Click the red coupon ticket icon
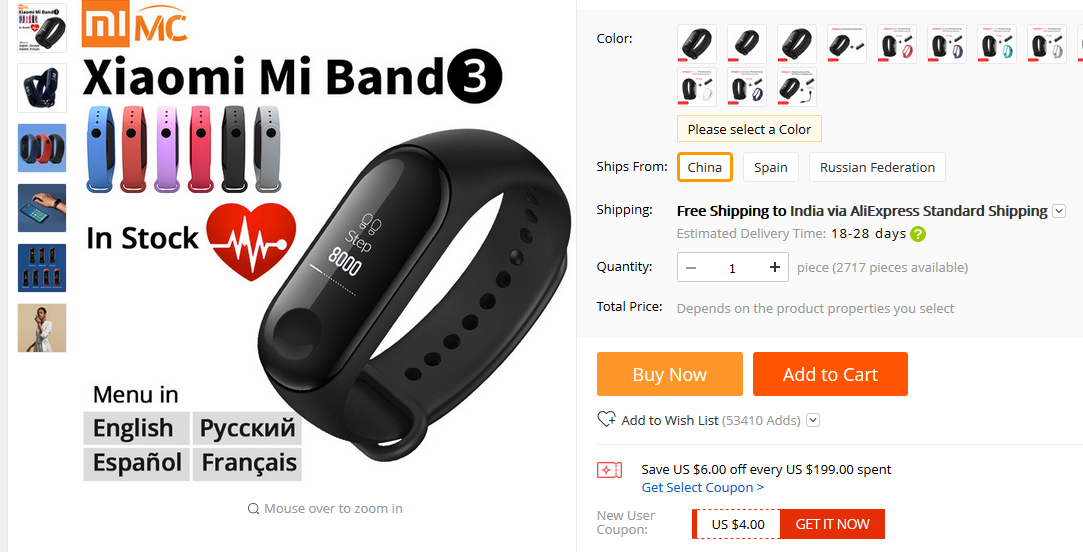The width and height of the screenshot is (1083, 552). pos(609,470)
